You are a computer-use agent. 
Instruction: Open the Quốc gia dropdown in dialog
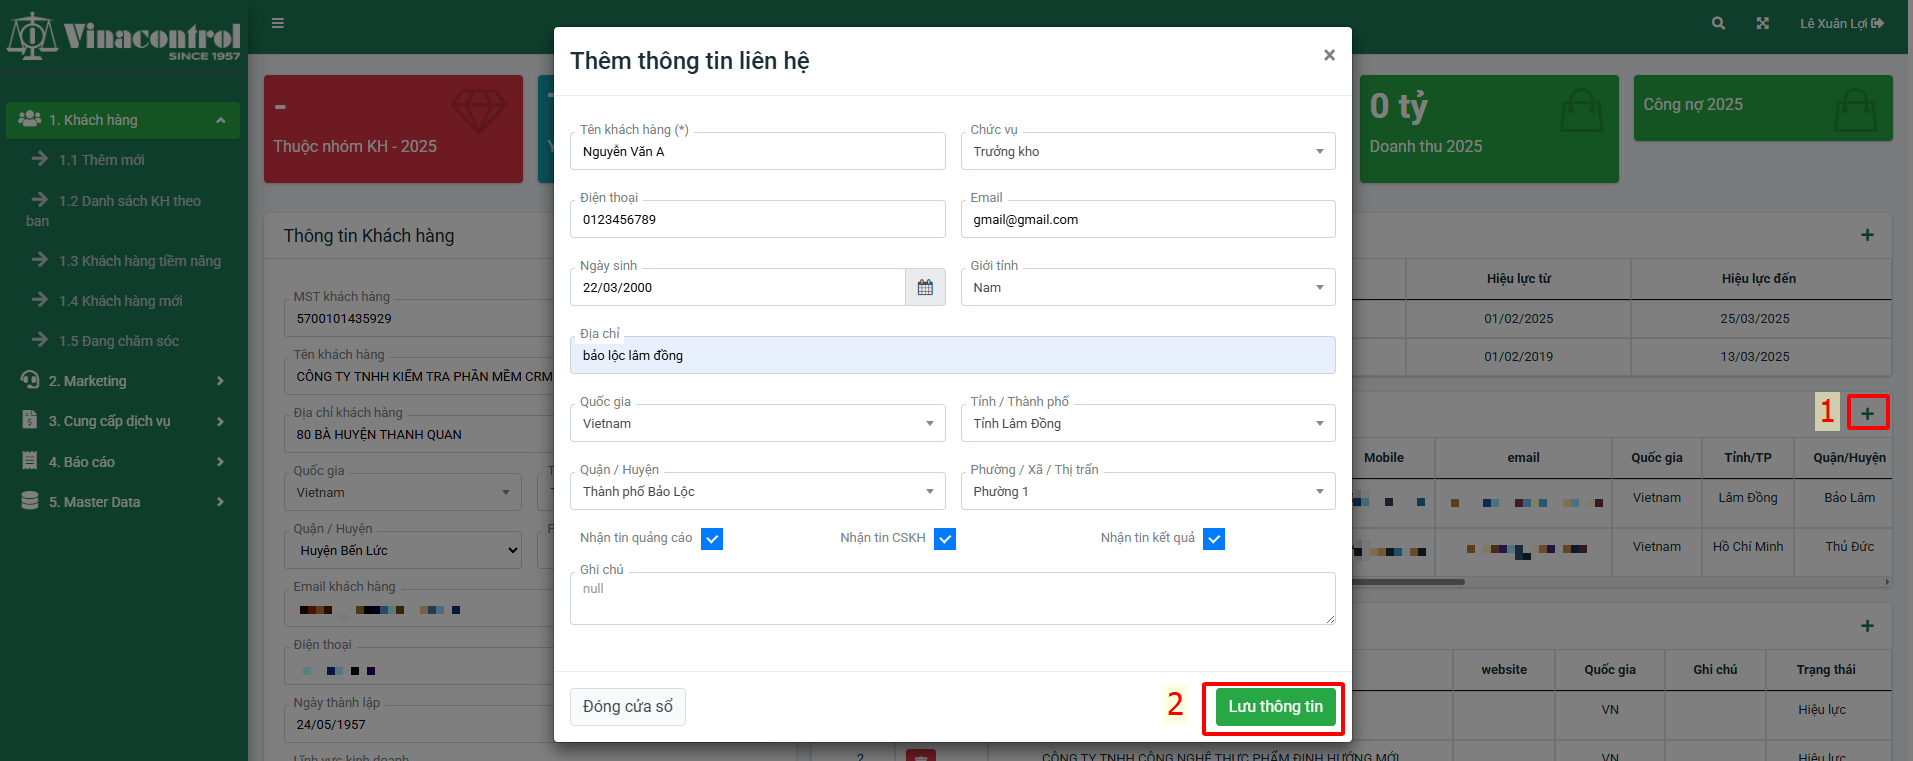click(x=758, y=423)
